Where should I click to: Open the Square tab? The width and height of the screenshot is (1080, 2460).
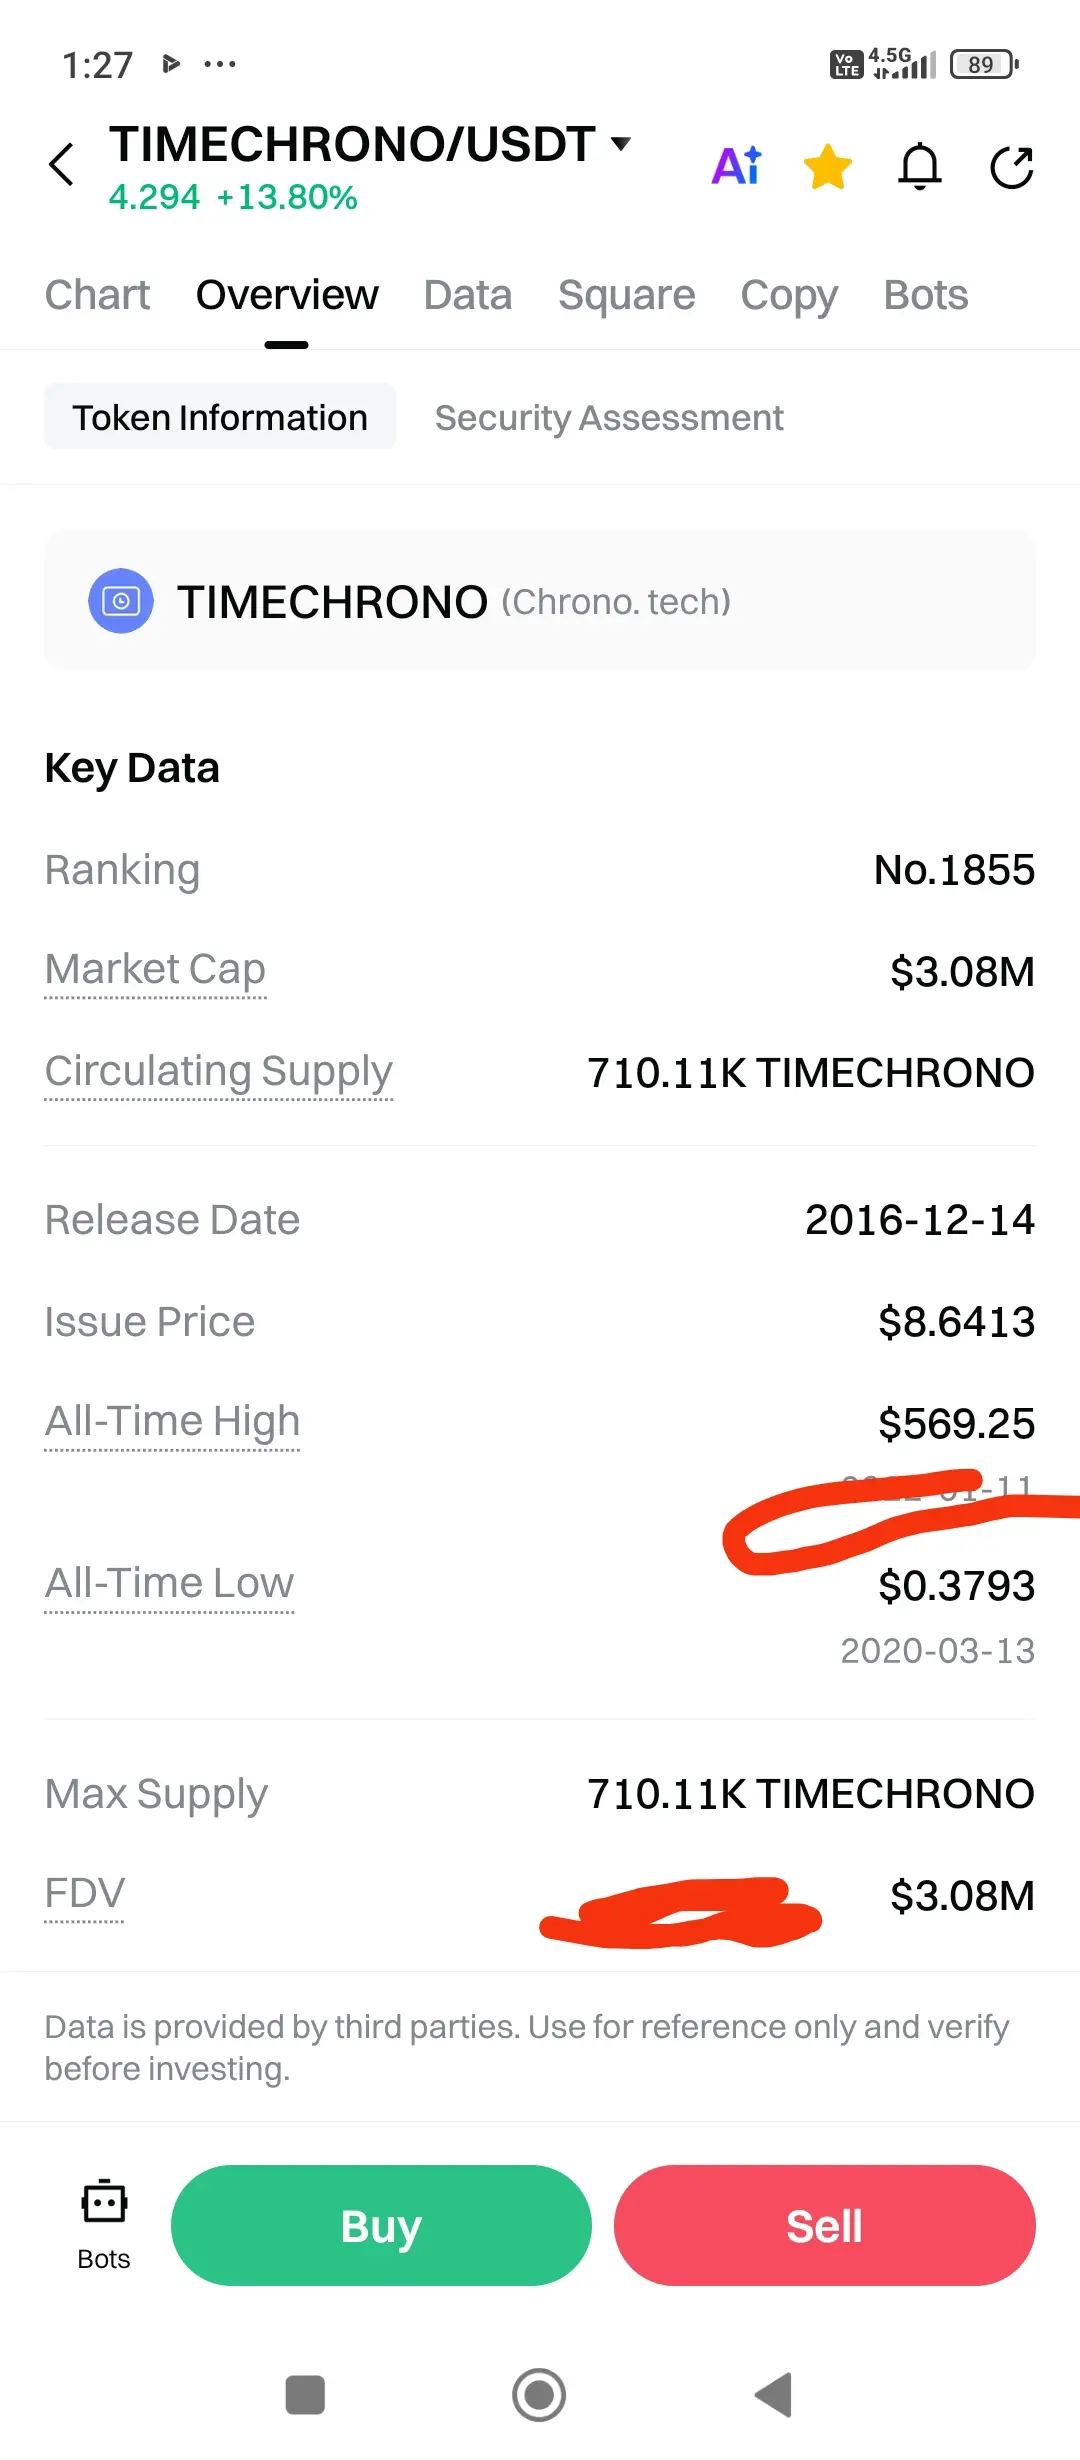click(x=626, y=295)
